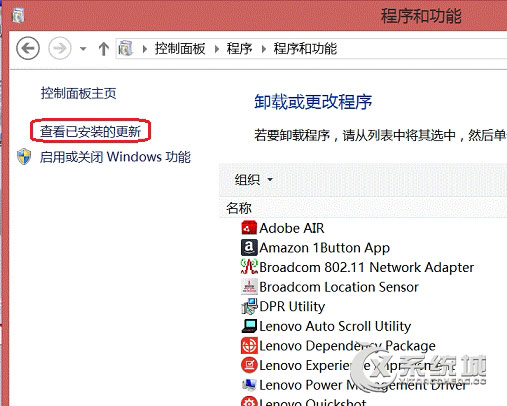Viewport: 507px width, 406px height.
Task: Click the window icon in the title bar
Action: tap(18, 15)
